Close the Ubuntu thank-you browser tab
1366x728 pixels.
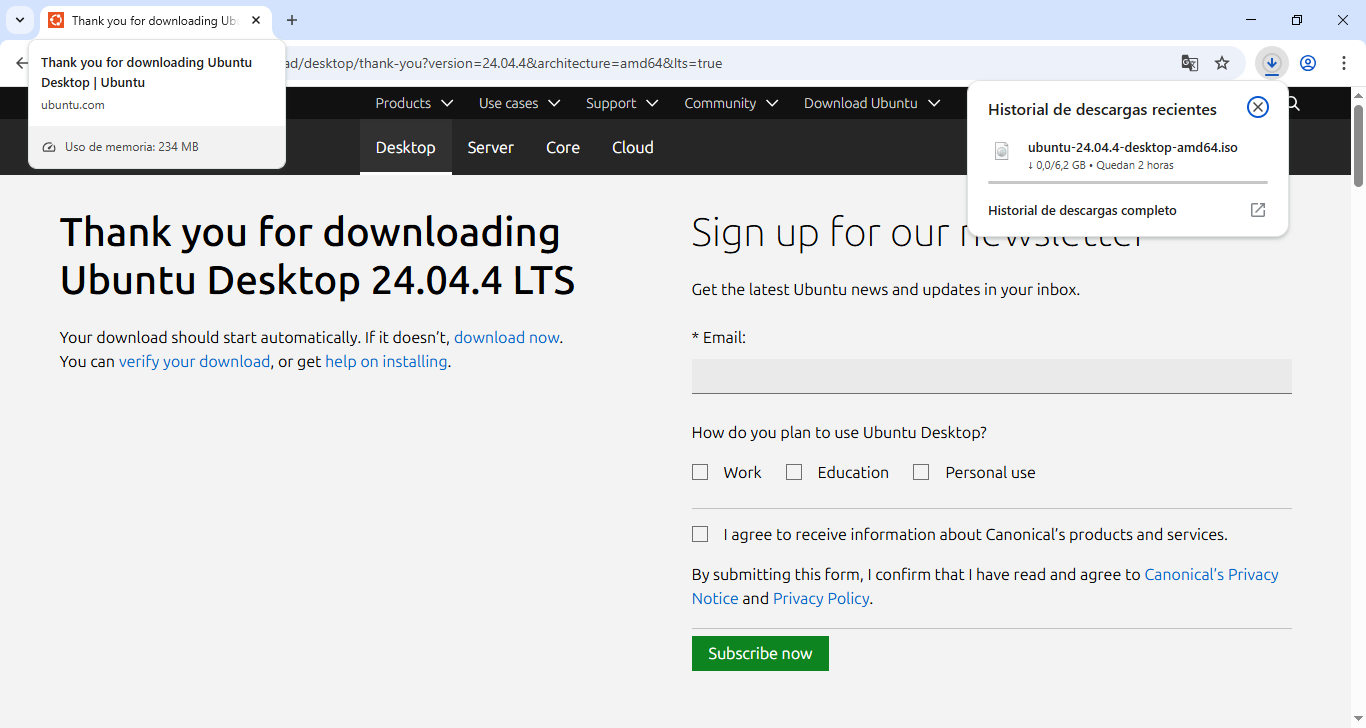point(256,20)
